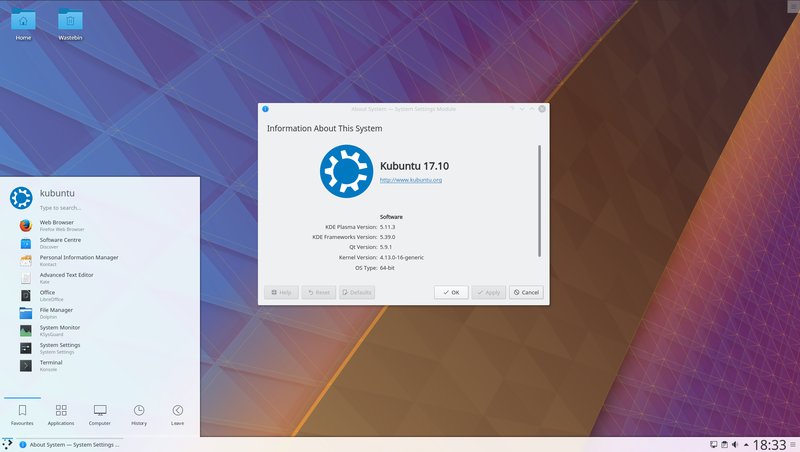Switch to History tab in launcher
Image resolution: width=800 pixels, height=452 pixels.
tap(139, 415)
